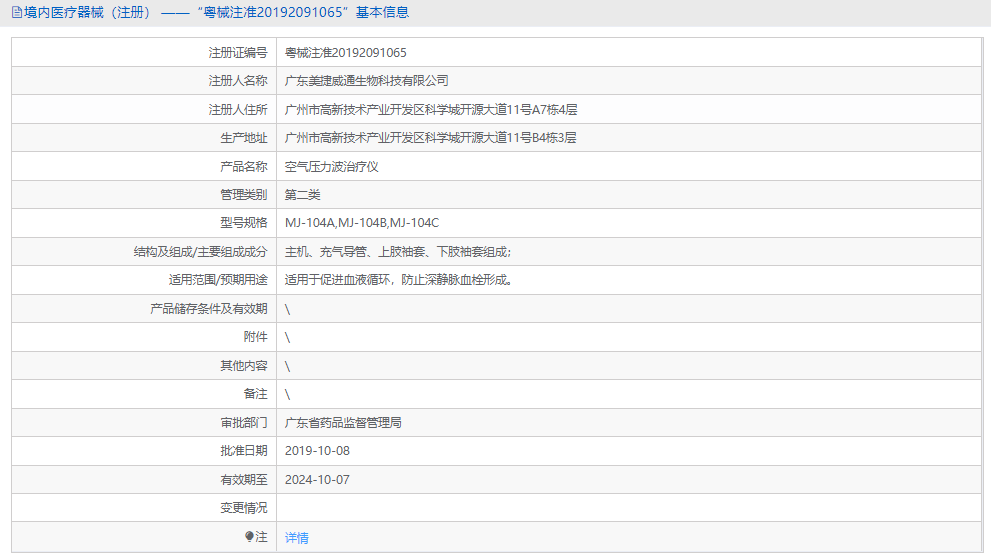Select registration number 粤械注准20192091065 in the table
Image resolution: width=991 pixels, height=559 pixels.
(346, 52)
